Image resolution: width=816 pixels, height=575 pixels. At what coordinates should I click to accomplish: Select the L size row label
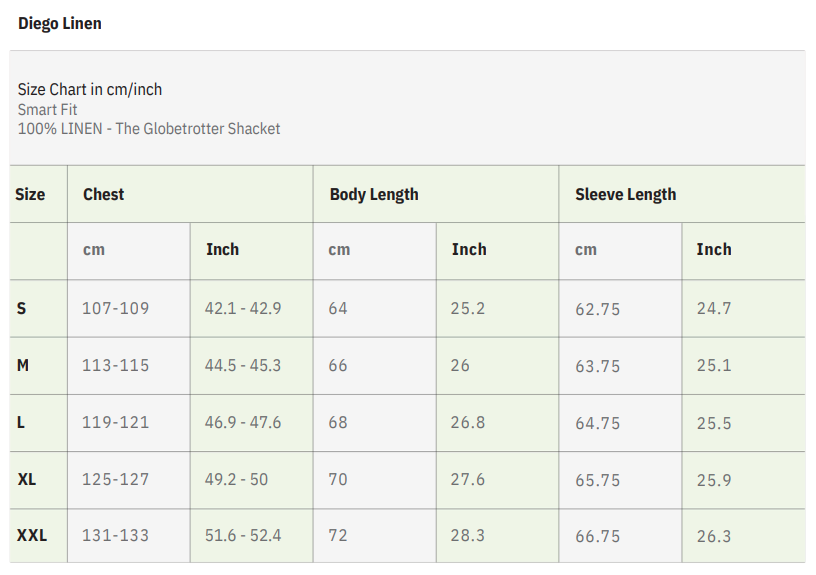point(21,422)
